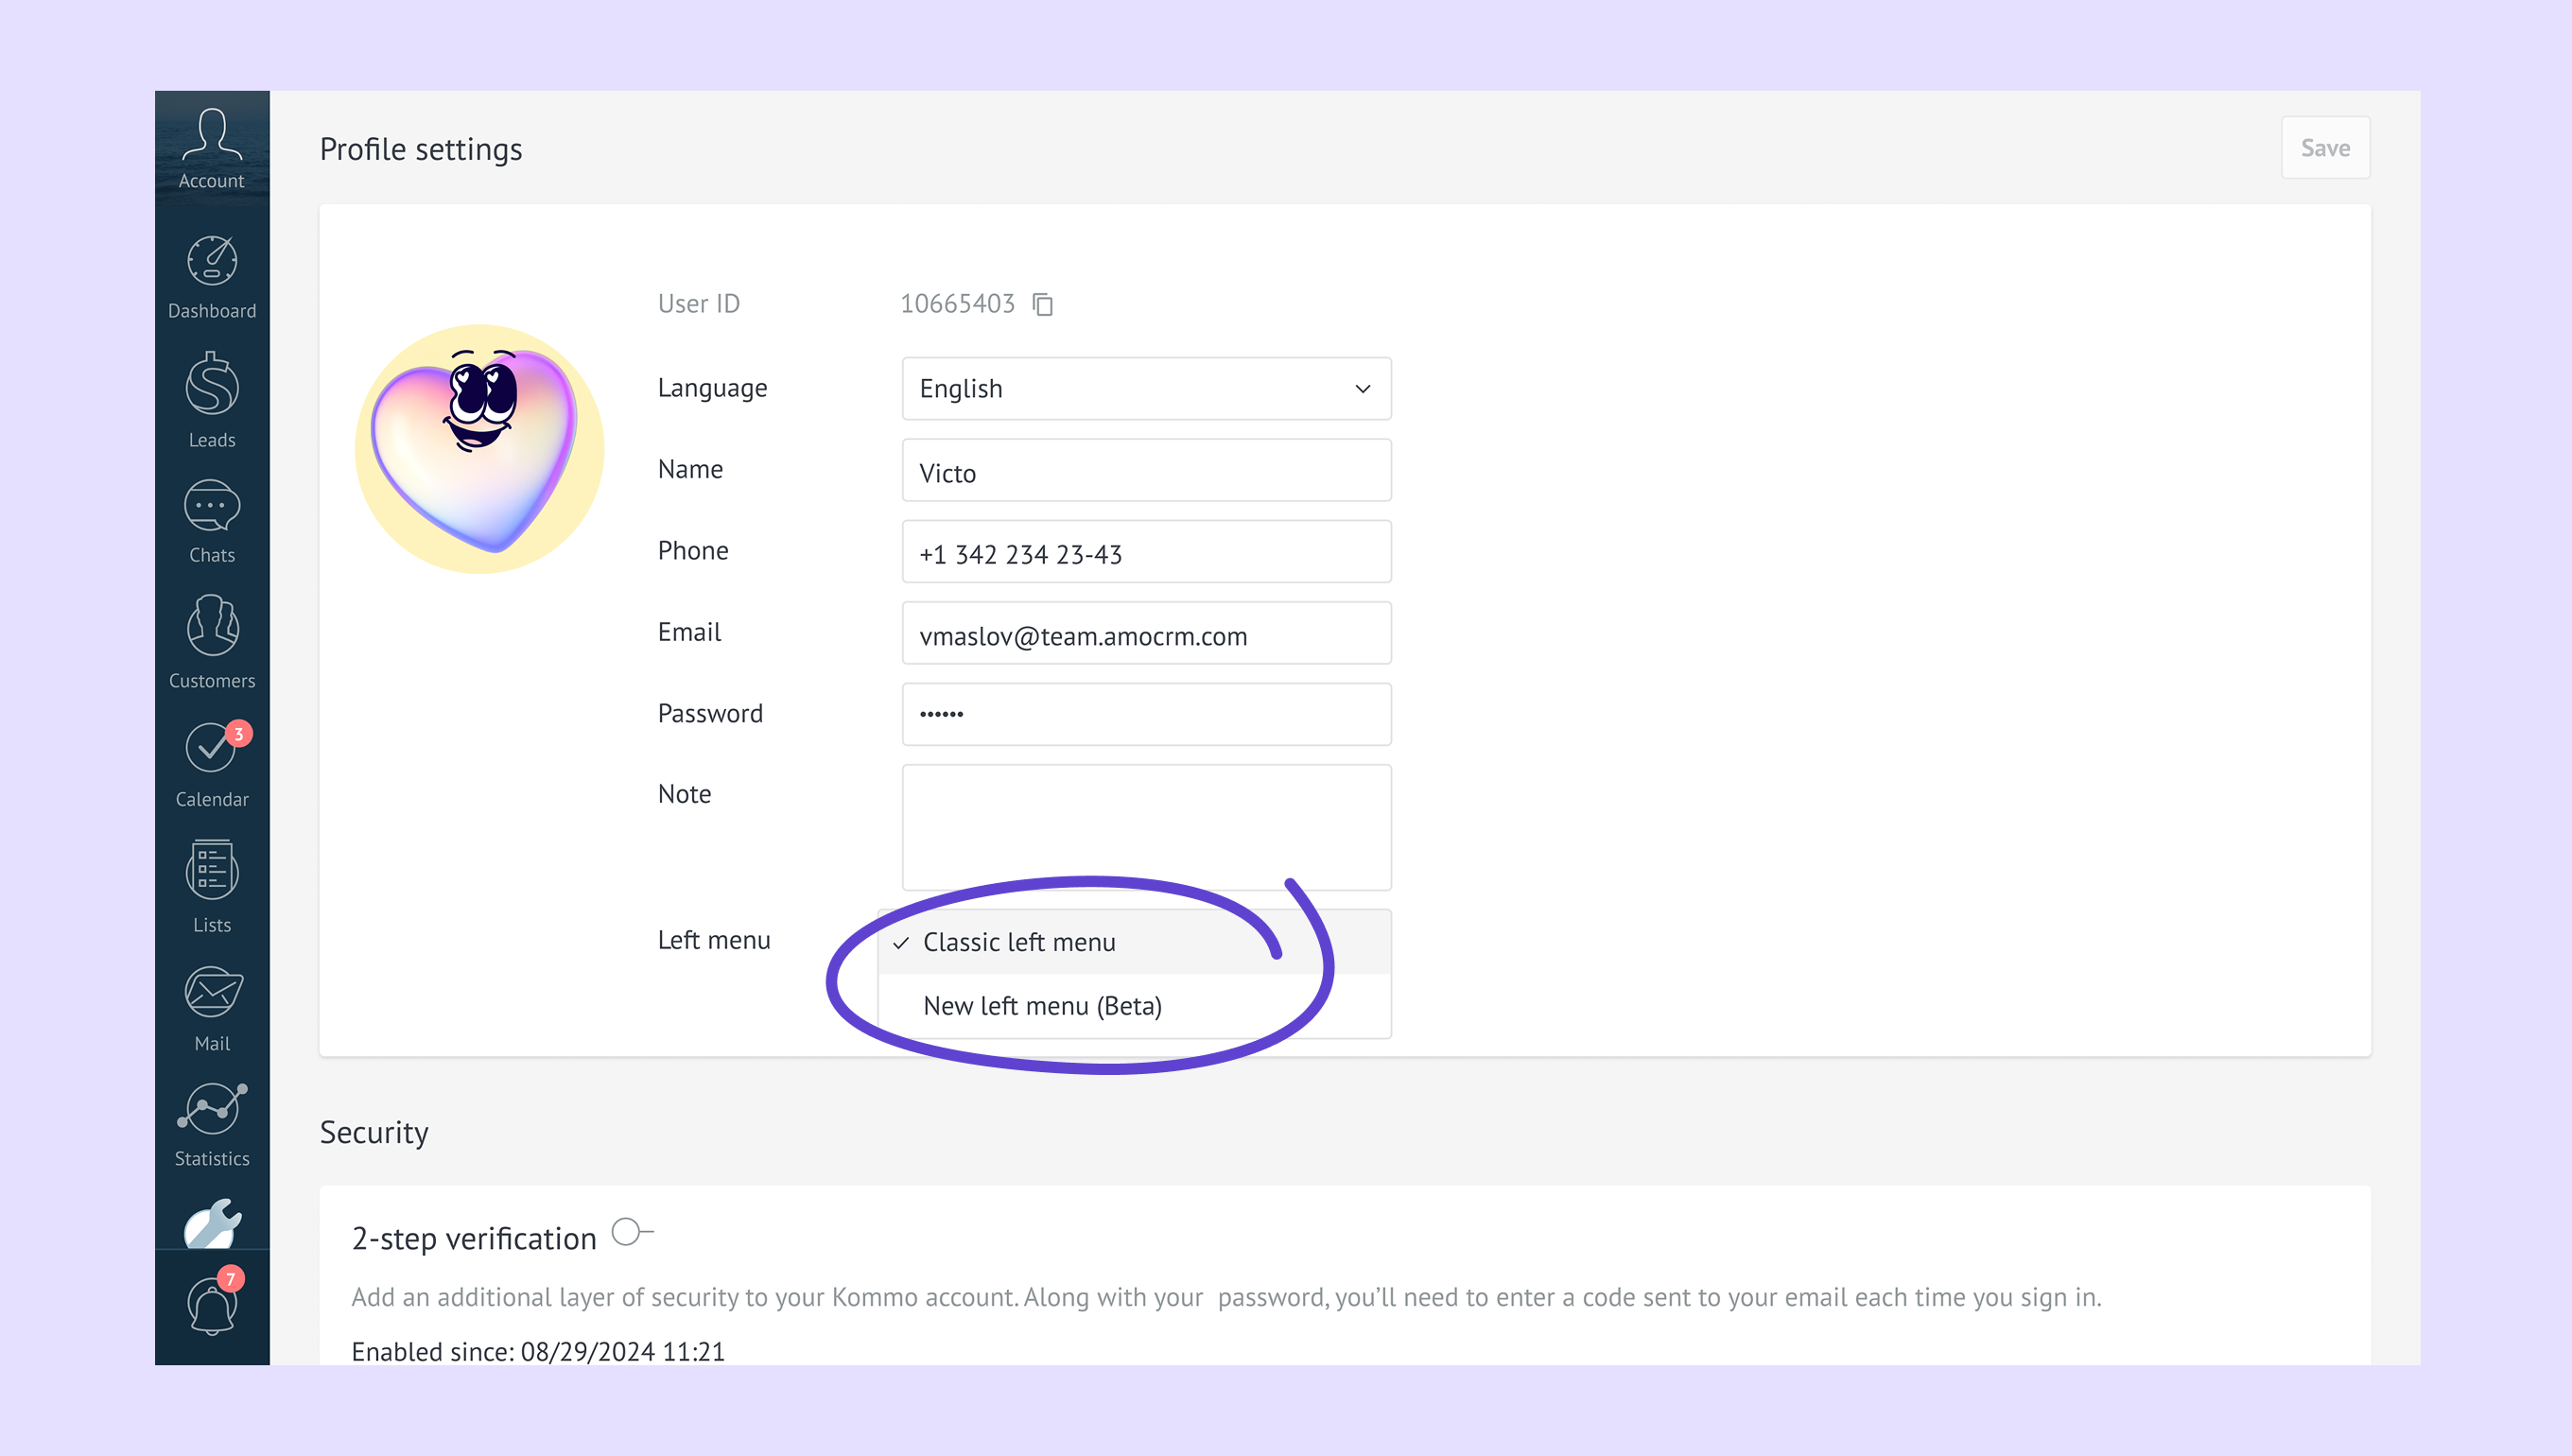
Task: Go to Leads via dollar icon
Action: pos(212,400)
